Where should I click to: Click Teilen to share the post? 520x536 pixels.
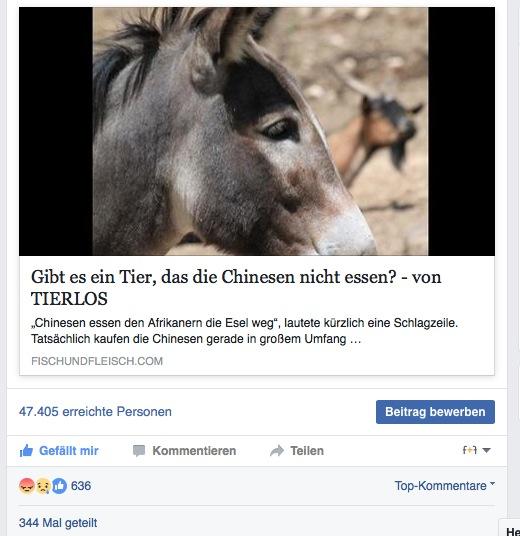pos(307,451)
